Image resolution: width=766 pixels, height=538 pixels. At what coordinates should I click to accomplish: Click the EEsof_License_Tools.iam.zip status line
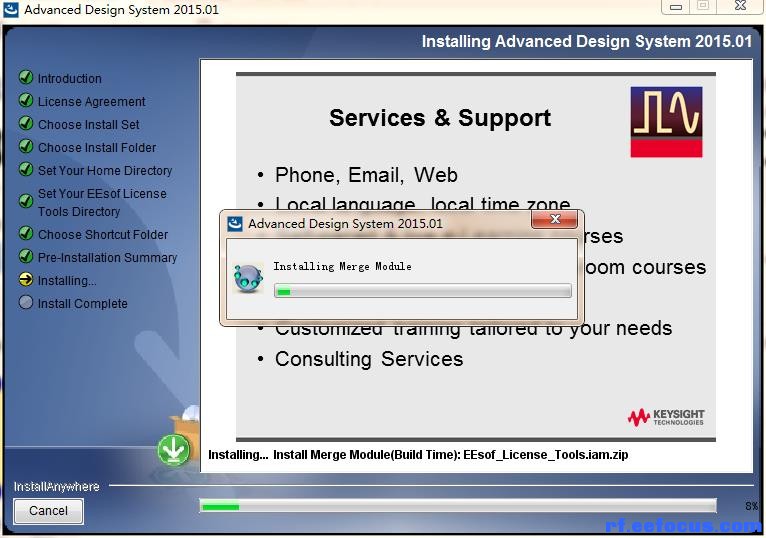click(x=418, y=455)
